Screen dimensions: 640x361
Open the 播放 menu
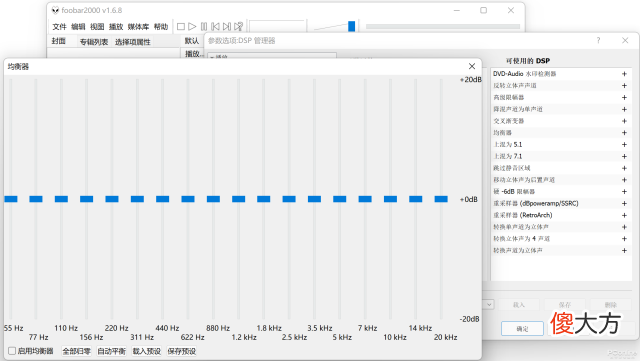[x=116, y=27]
